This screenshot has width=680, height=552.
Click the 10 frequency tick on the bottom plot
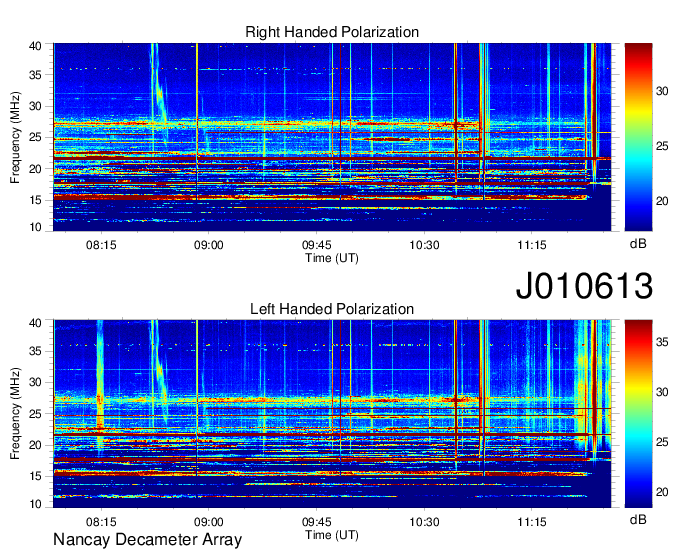[35, 504]
